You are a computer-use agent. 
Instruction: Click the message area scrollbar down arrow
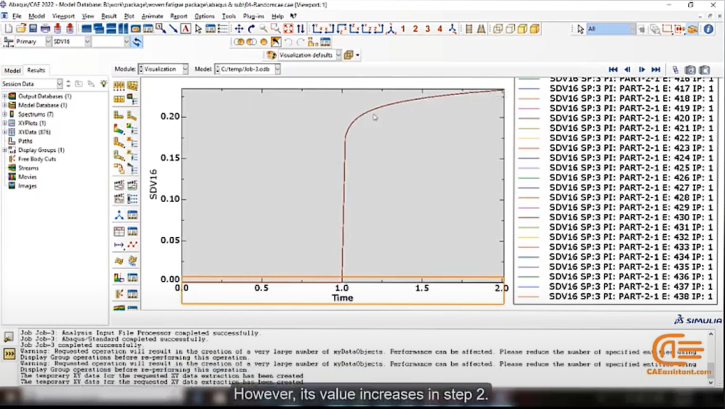click(x=711, y=382)
